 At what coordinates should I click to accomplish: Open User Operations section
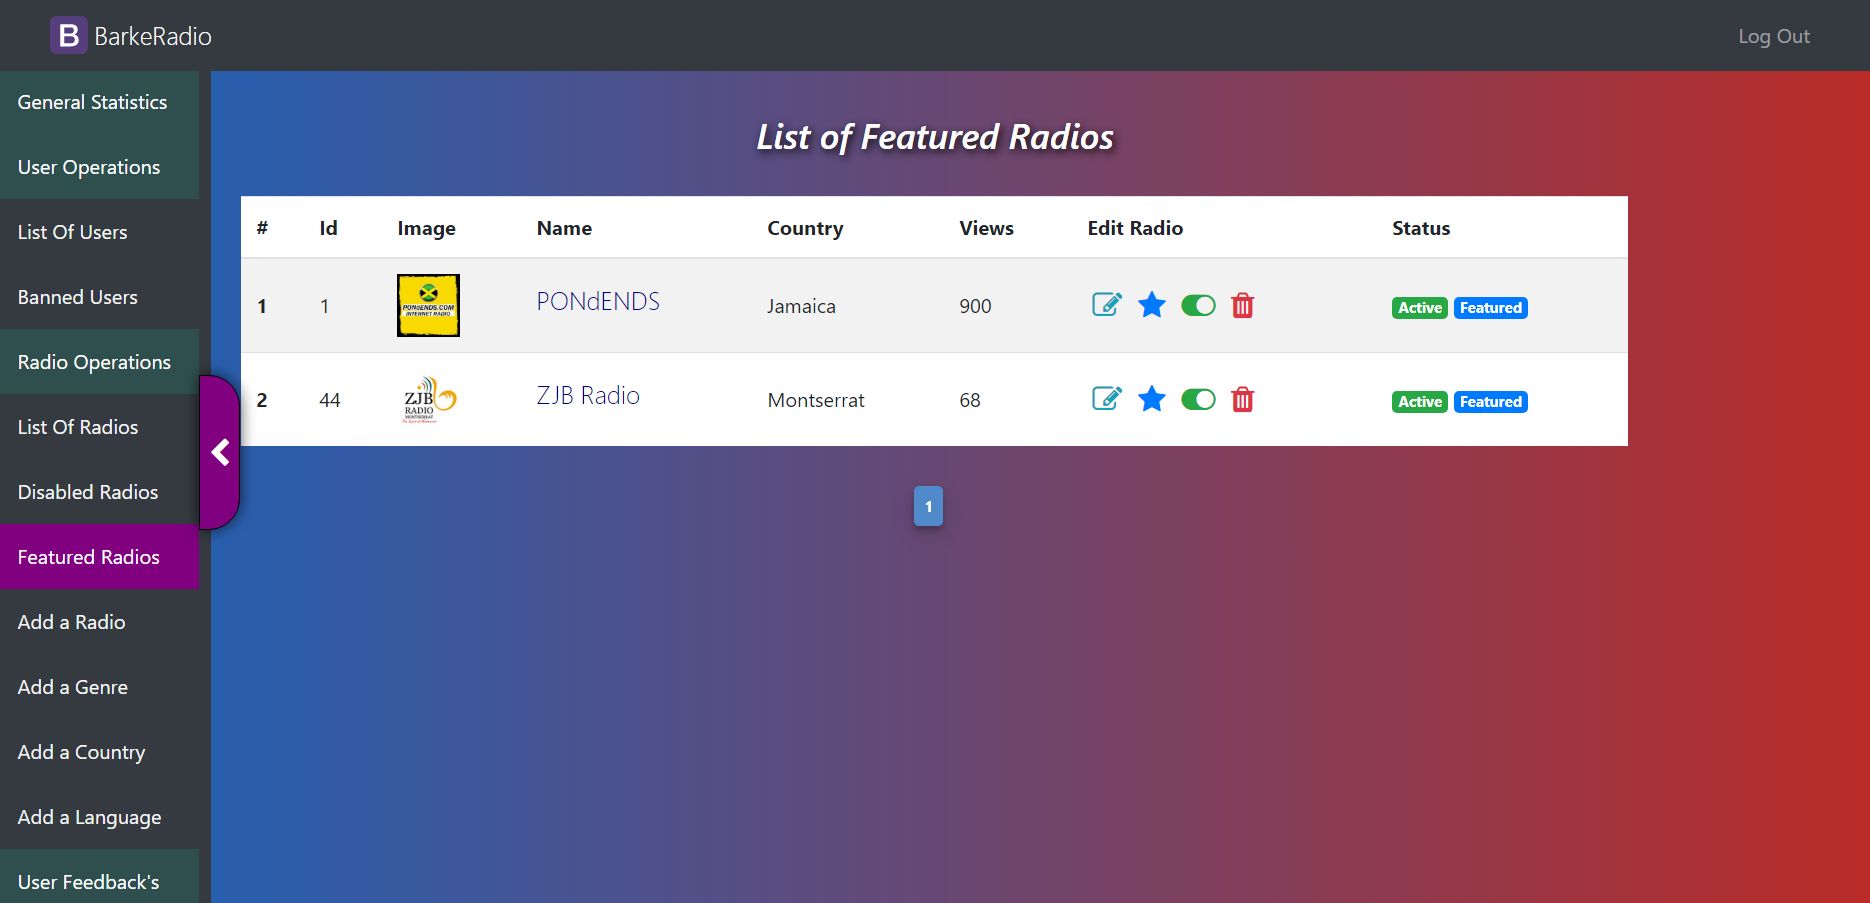[99, 167]
